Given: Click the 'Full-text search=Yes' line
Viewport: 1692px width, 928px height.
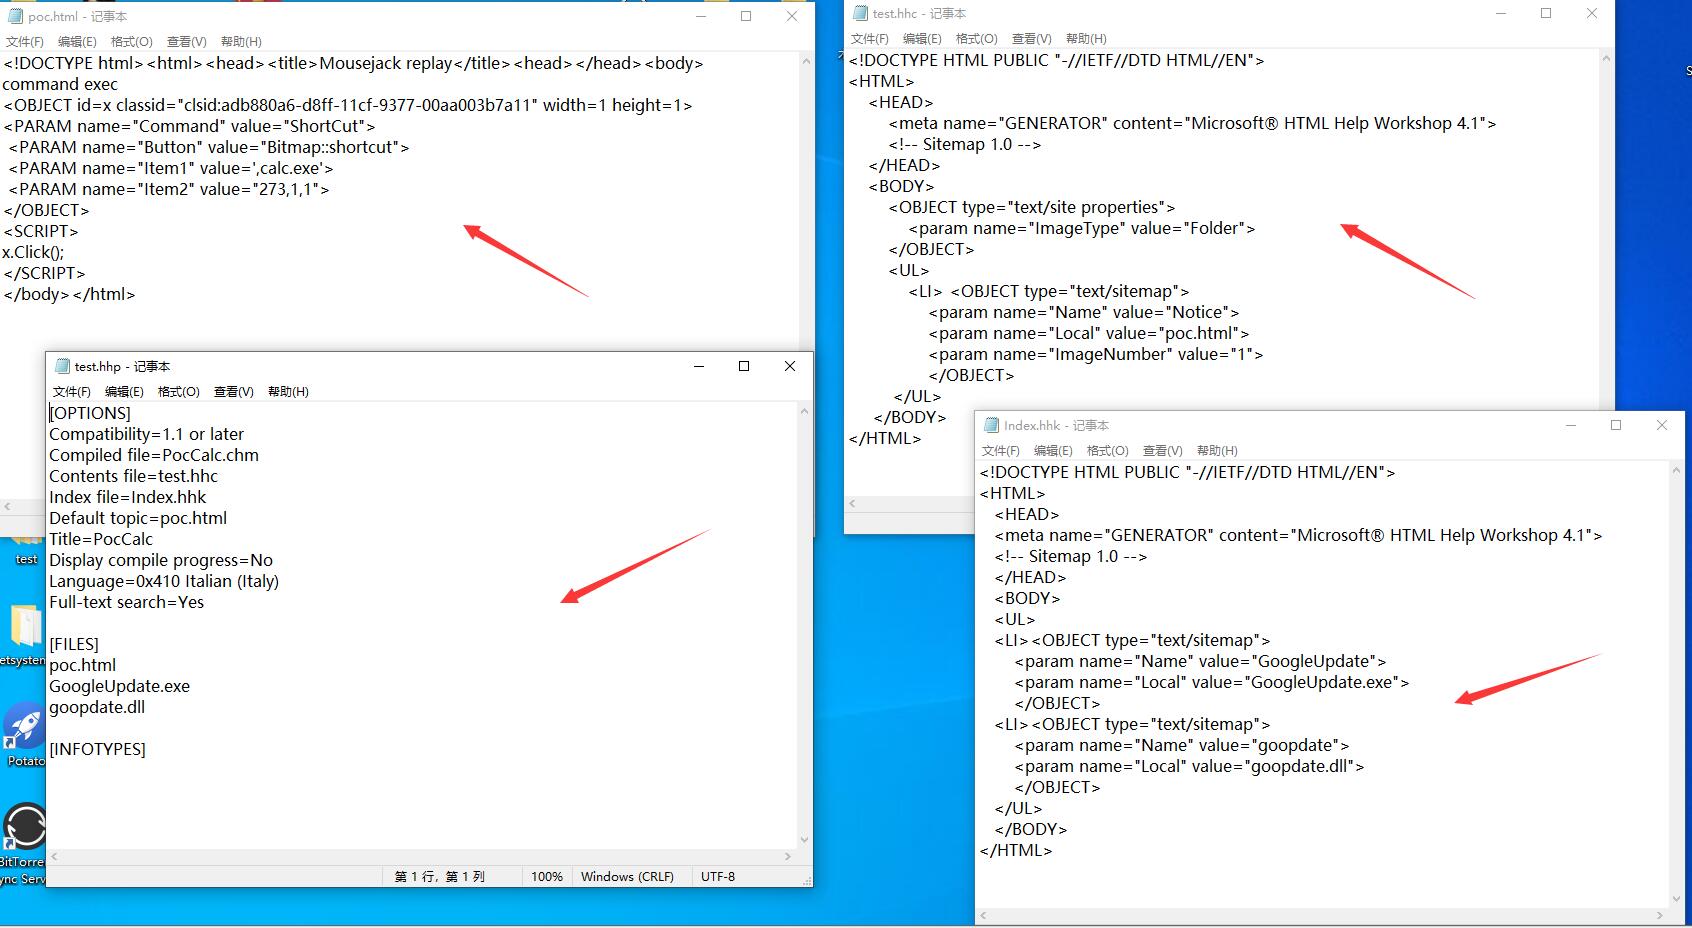Looking at the screenshot, I should [127, 602].
